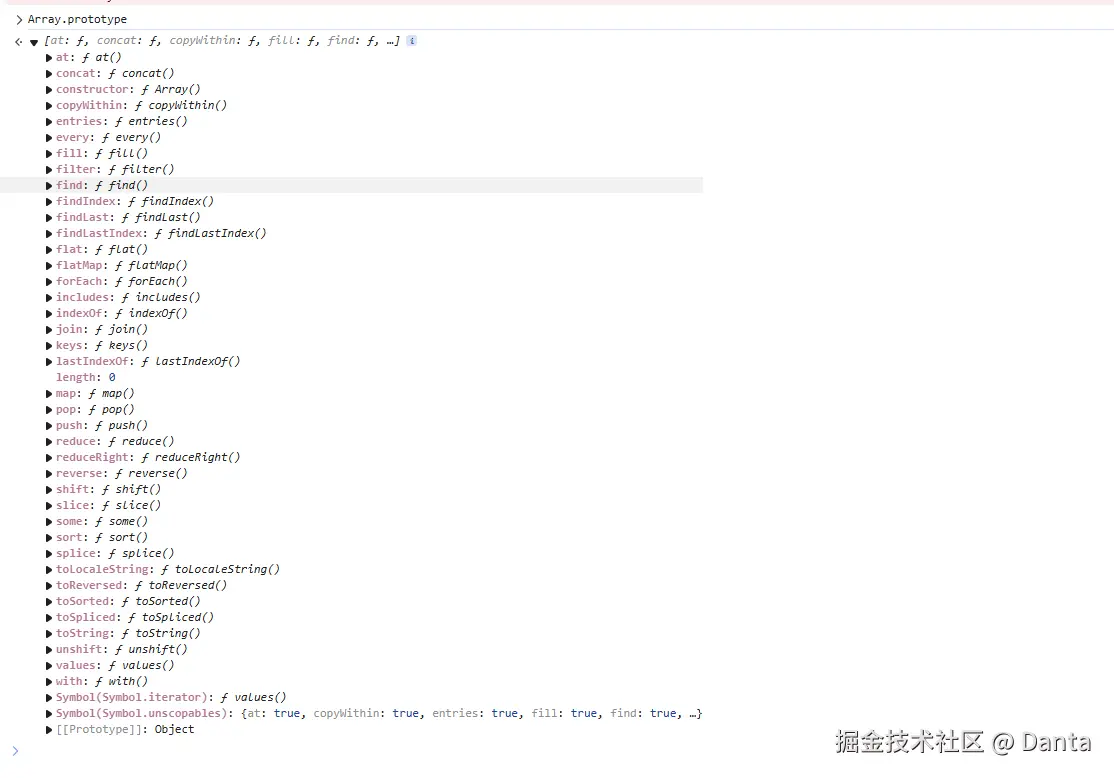Image resolution: width=1114 pixels, height=778 pixels.
Task: Expand the toString function row
Action: tap(49, 634)
